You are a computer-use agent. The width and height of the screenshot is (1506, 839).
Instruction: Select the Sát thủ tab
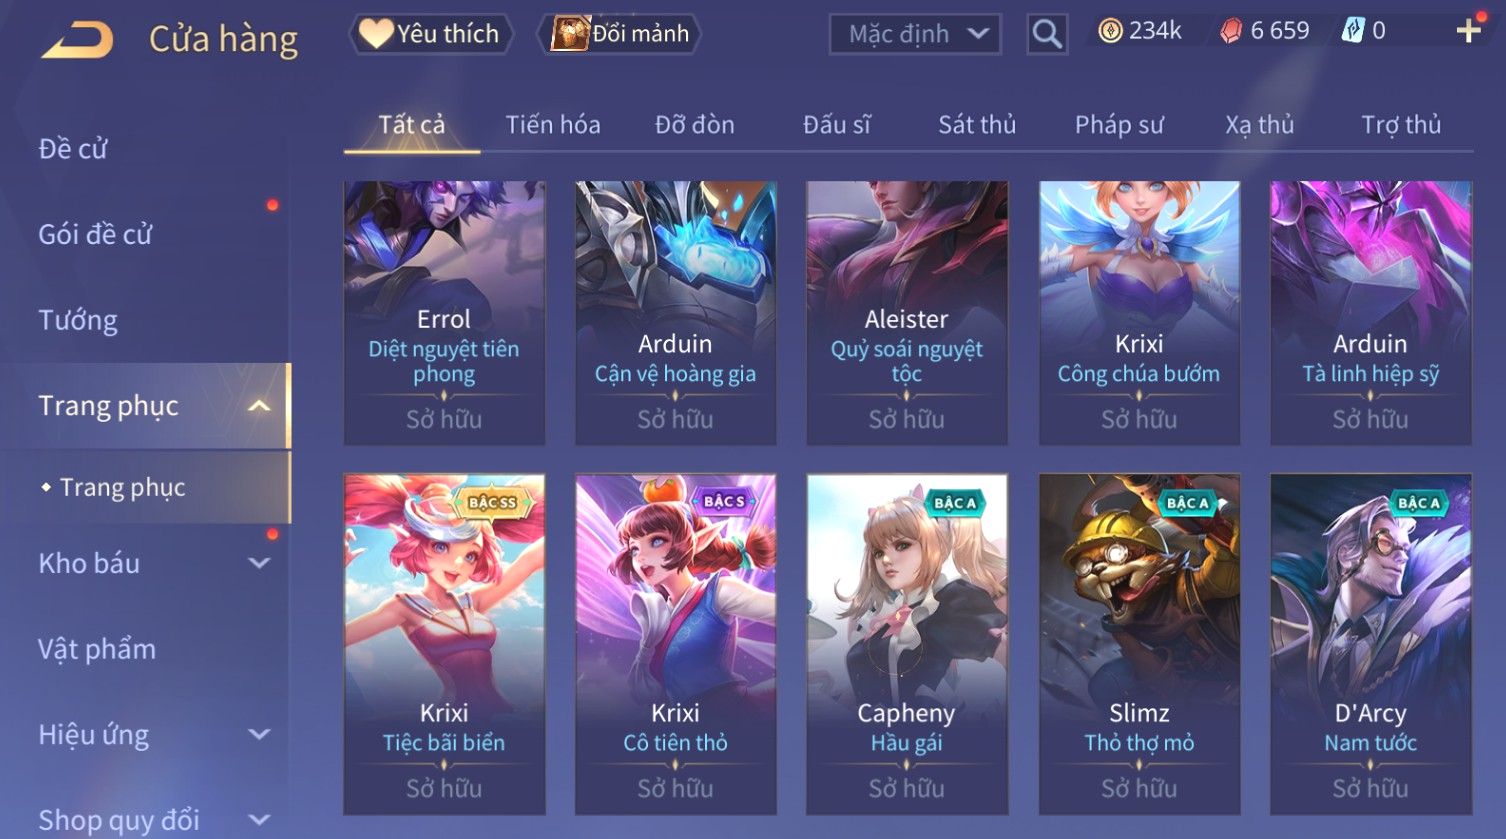click(977, 125)
